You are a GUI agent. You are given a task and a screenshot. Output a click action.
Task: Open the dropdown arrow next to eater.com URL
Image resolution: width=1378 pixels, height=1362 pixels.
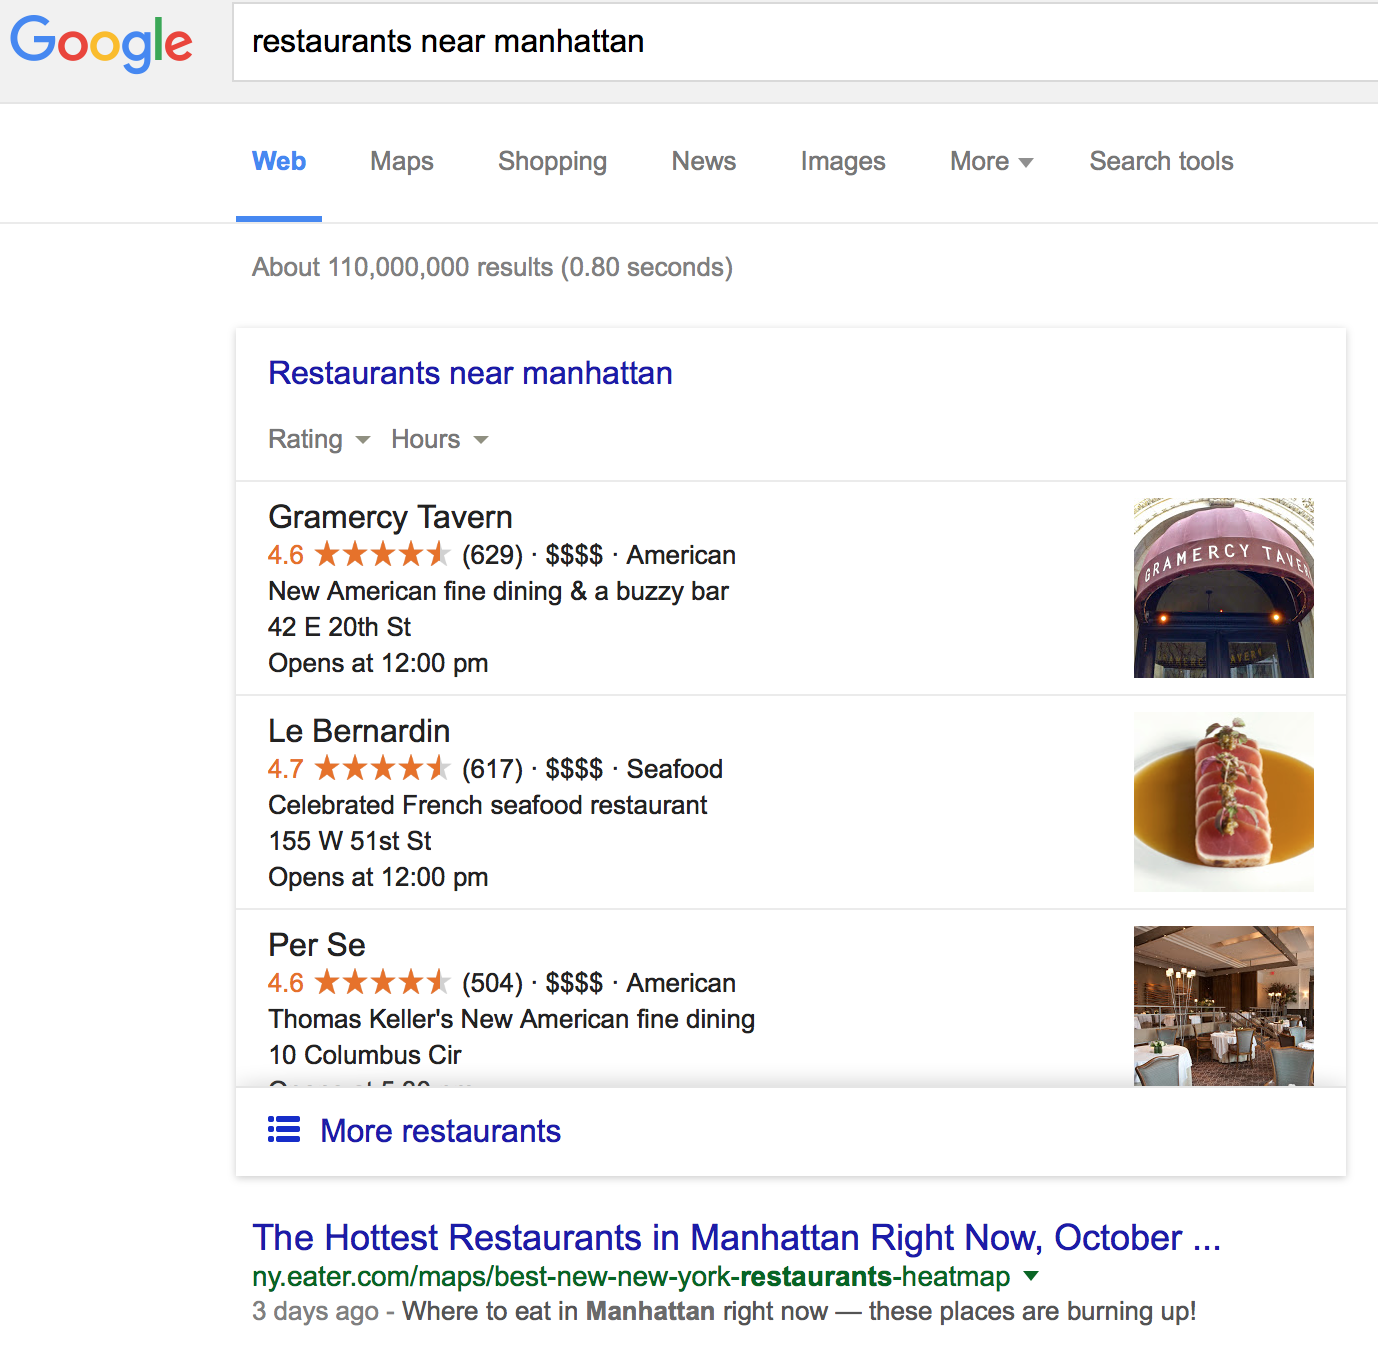(1031, 1276)
